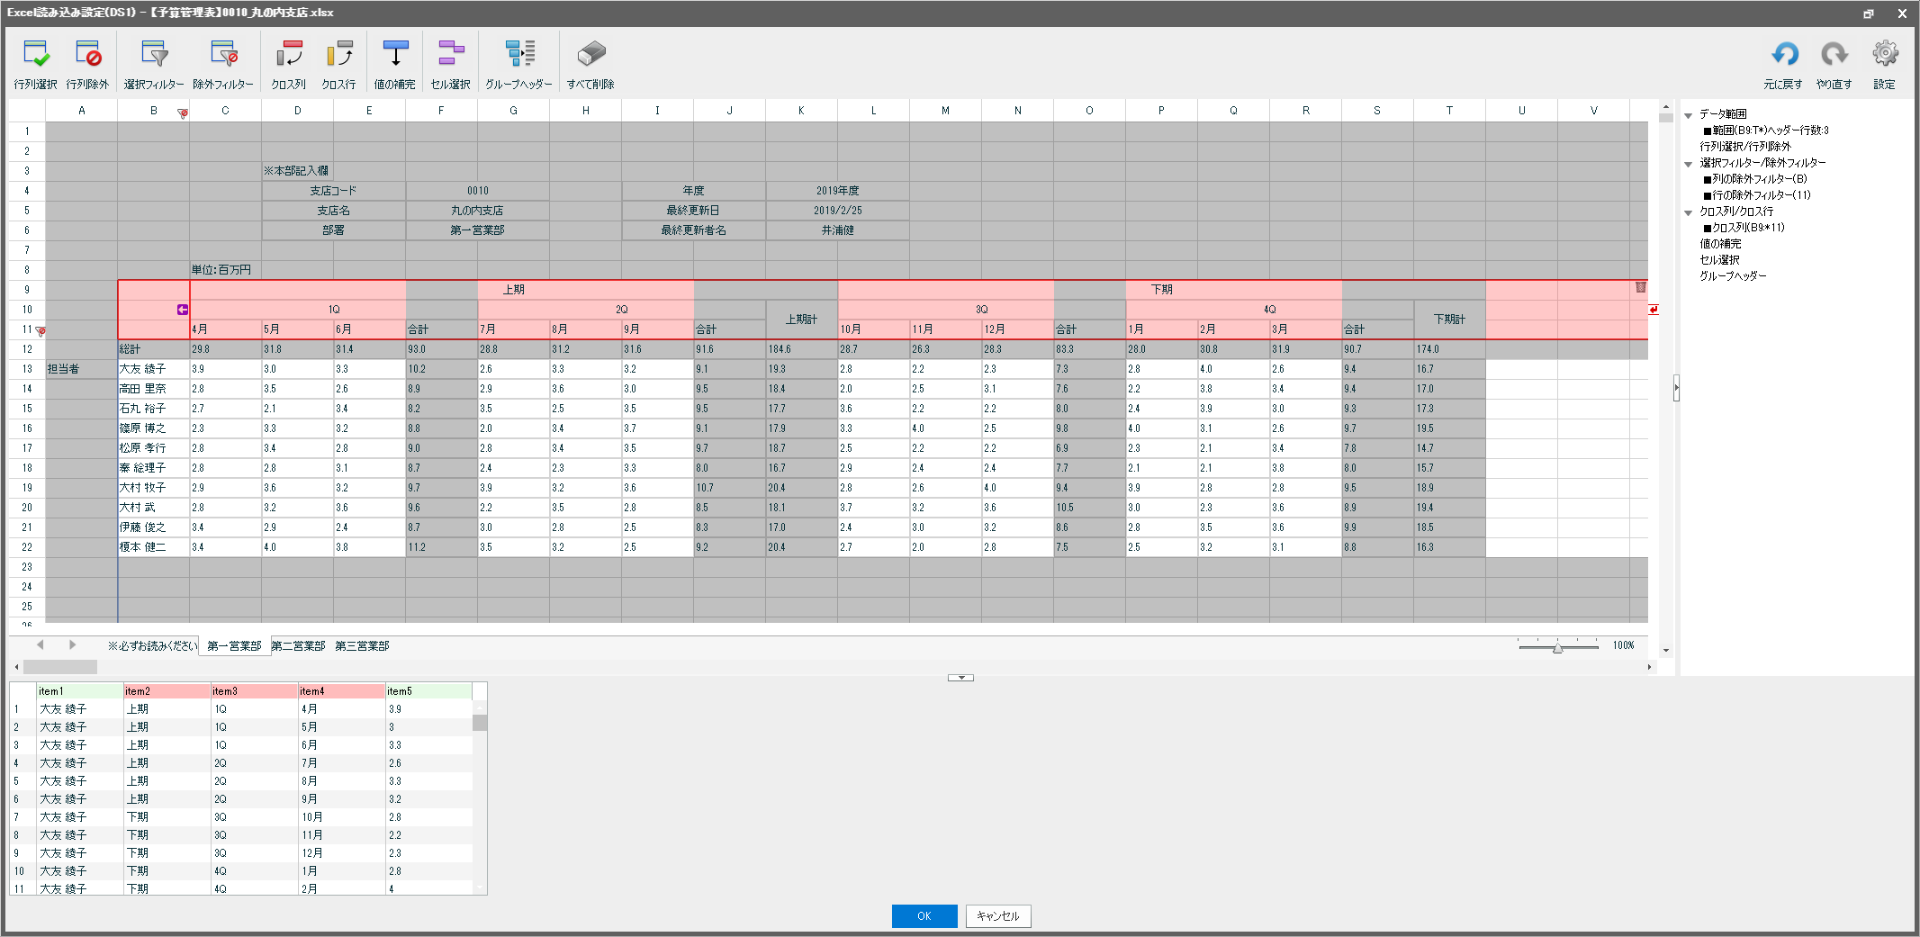Click the red filter badge on column B header
The image size is (1920, 937).
[x=183, y=114]
